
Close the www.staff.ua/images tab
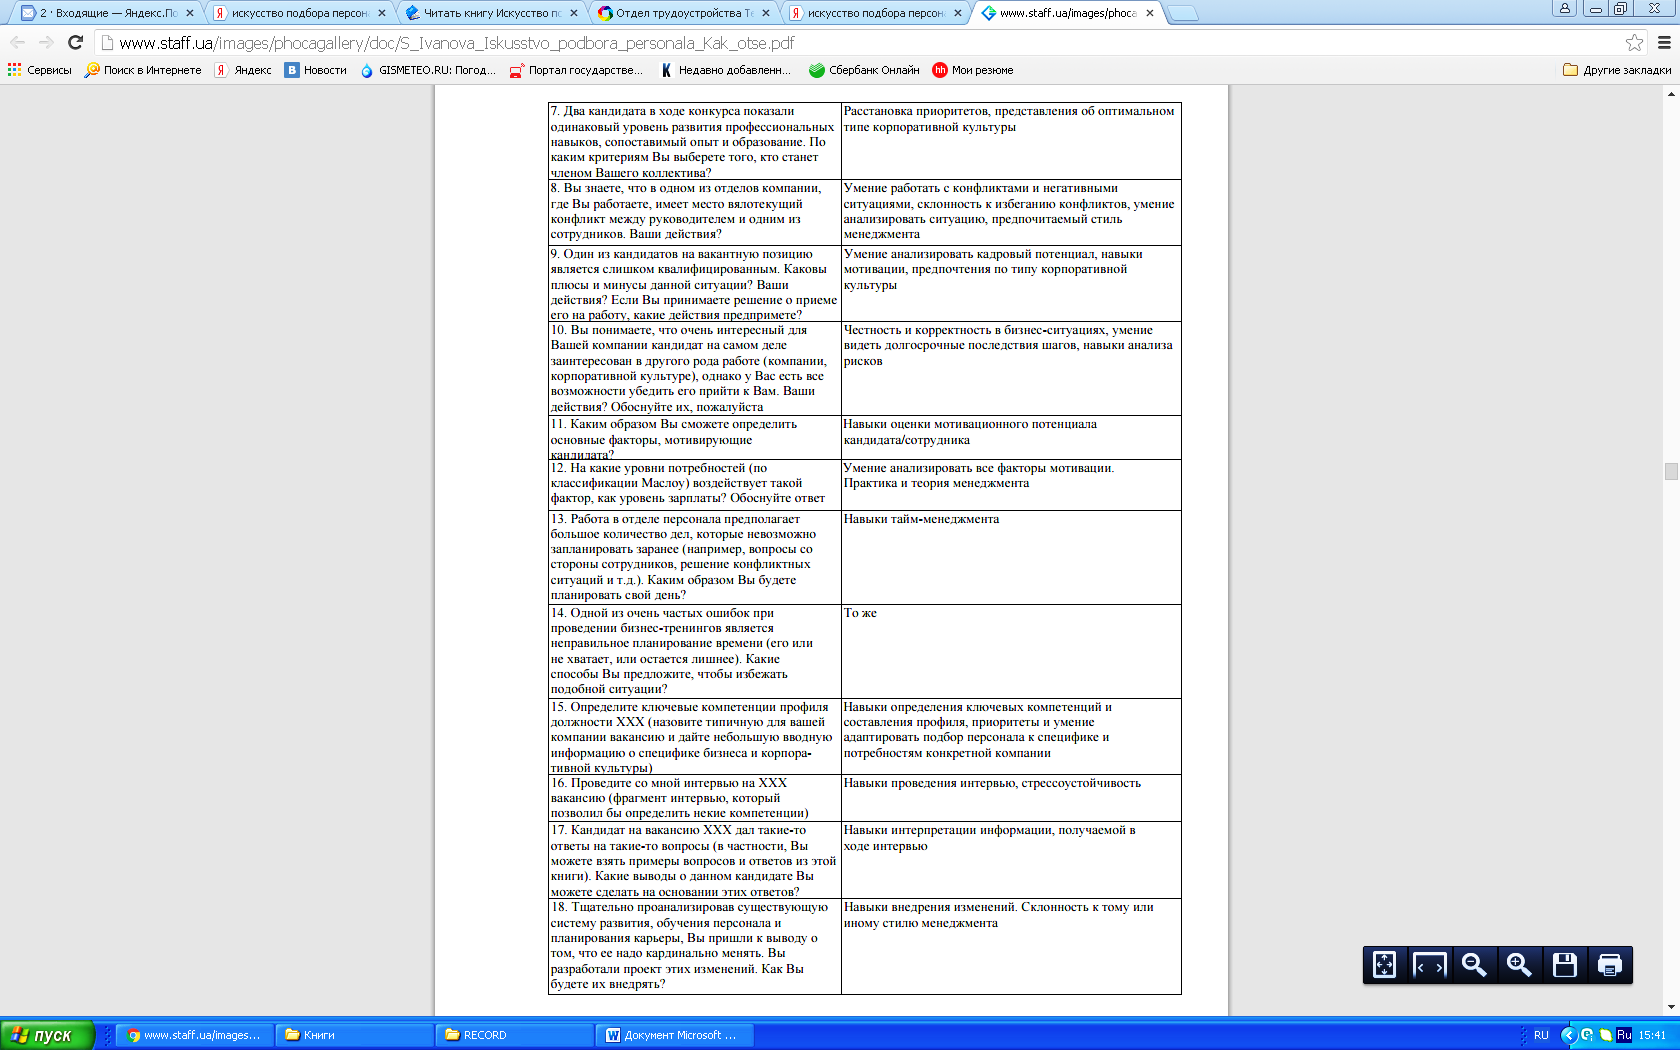point(1150,13)
